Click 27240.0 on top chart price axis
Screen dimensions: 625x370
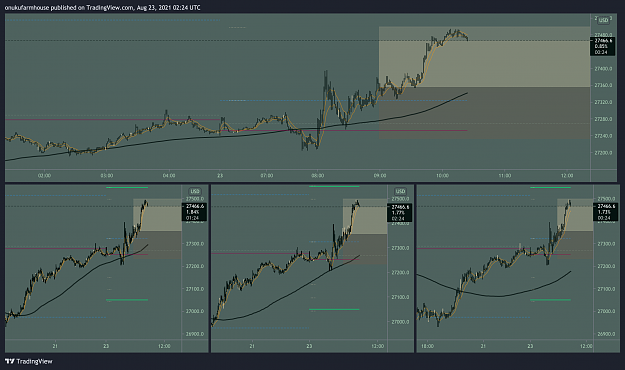pyautogui.click(x=603, y=136)
